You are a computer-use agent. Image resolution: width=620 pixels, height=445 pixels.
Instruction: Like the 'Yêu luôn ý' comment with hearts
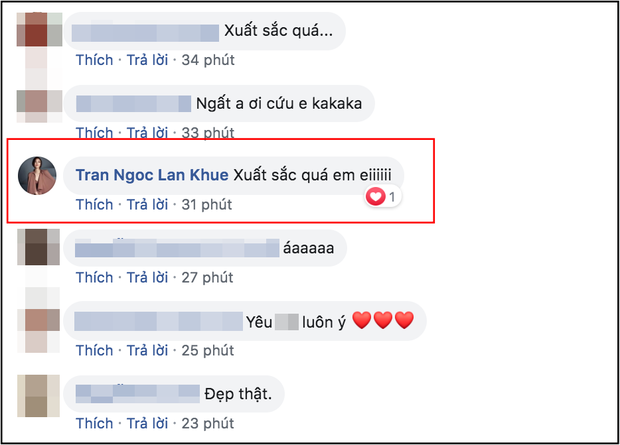(x=95, y=350)
